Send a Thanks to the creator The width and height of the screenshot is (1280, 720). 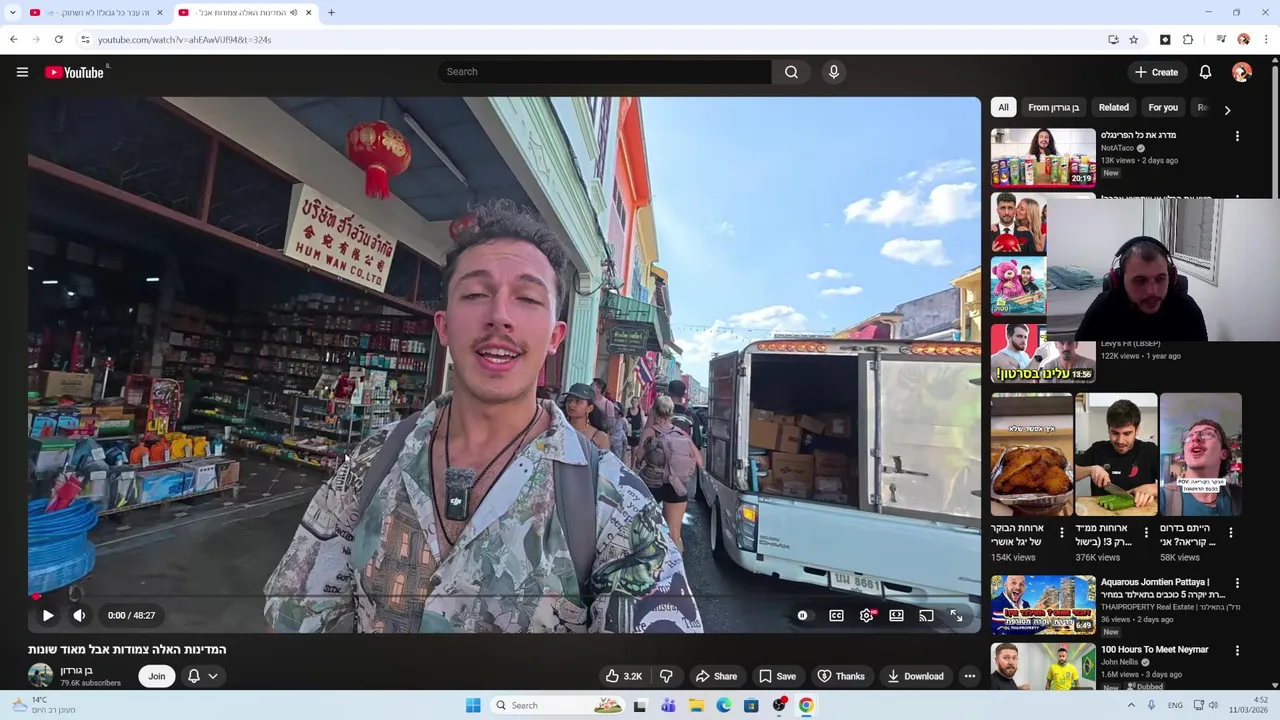(x=841, y=676)
